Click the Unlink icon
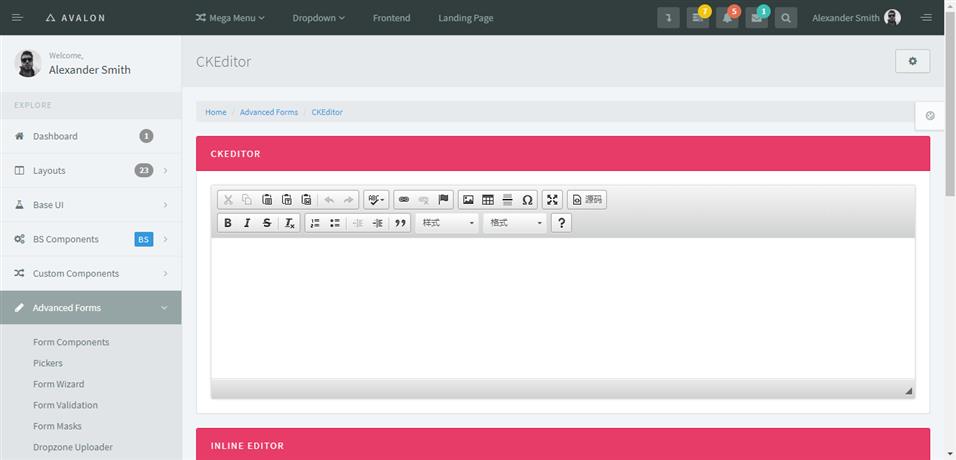Image resolution: width=956 pixels, height=460 pixels. coord(423,199)
